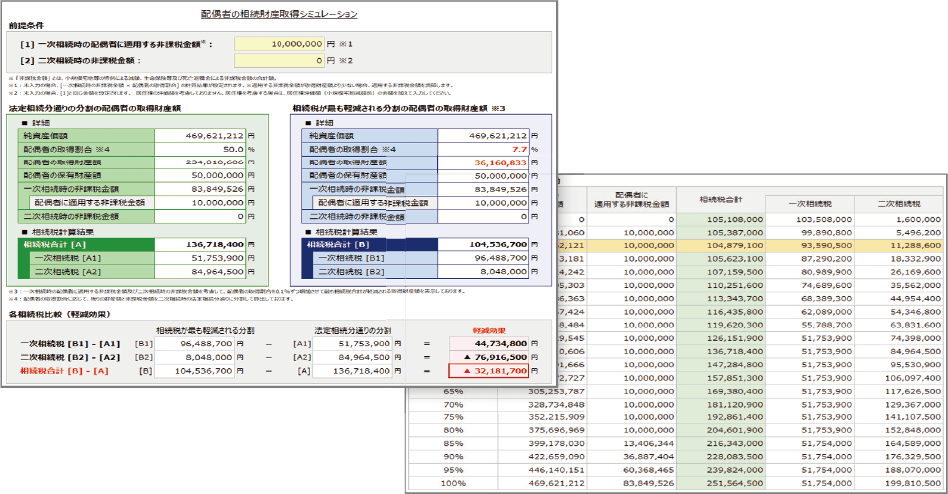Screen dimensions: 948x494
Task: Select the 80% row label
Action: 453,431
